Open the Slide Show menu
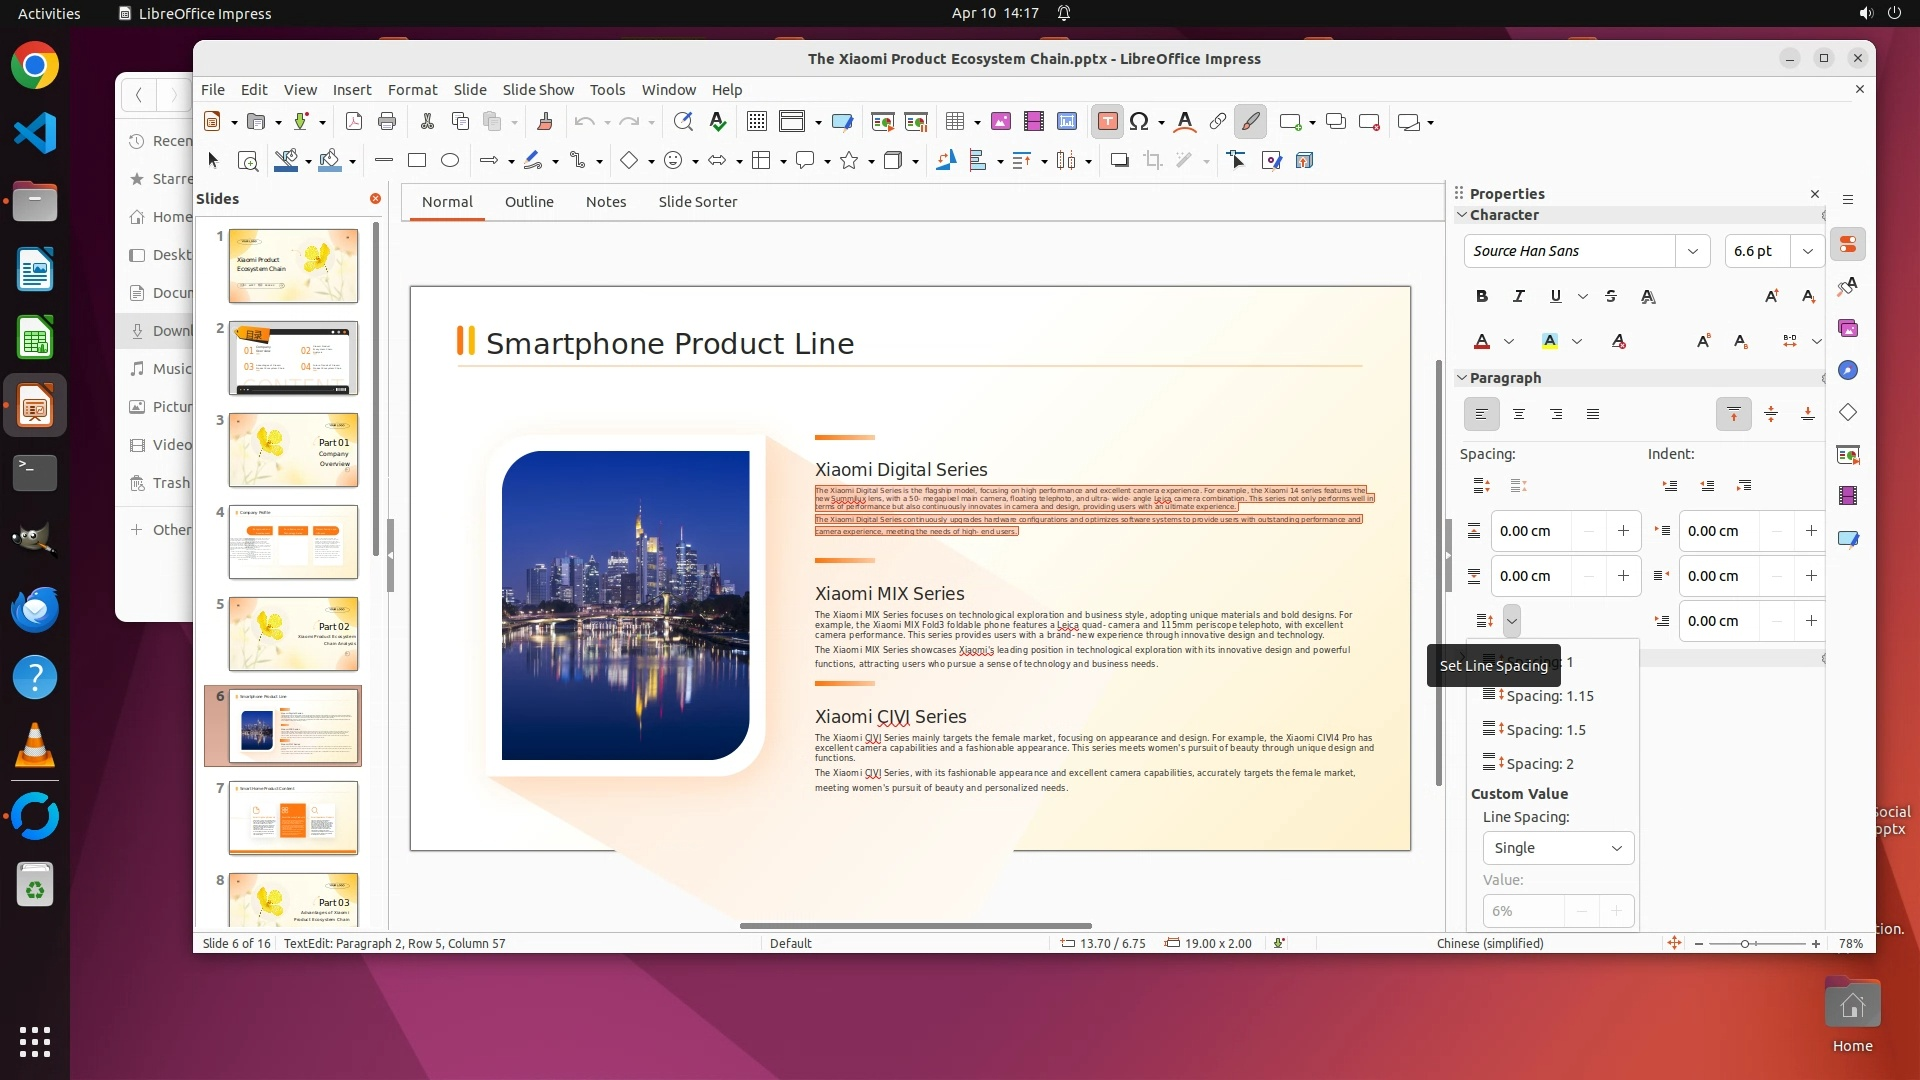This screenshot has height=1080, width=1920. click(537, 90)
